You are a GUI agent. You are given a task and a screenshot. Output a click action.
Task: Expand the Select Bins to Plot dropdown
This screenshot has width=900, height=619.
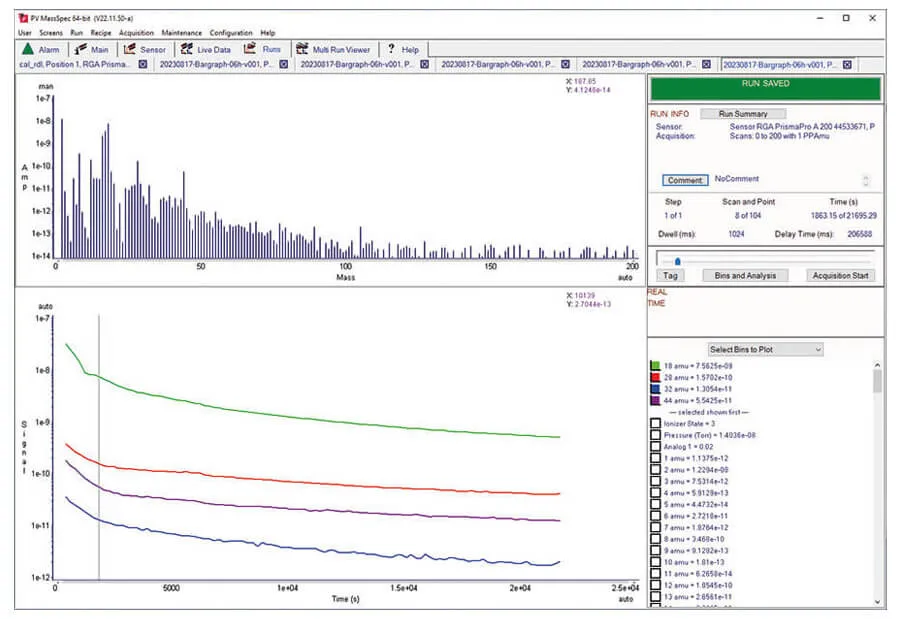(766, 349)
